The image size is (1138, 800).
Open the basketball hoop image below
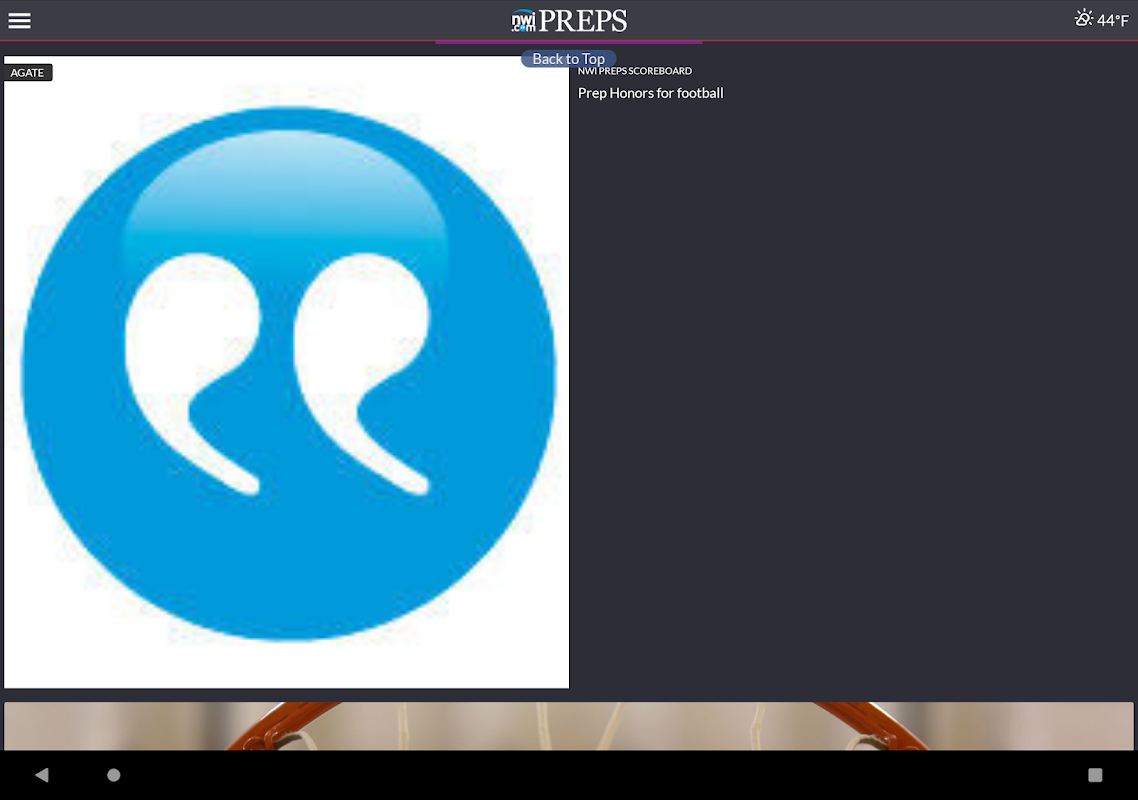coord(568,725)
